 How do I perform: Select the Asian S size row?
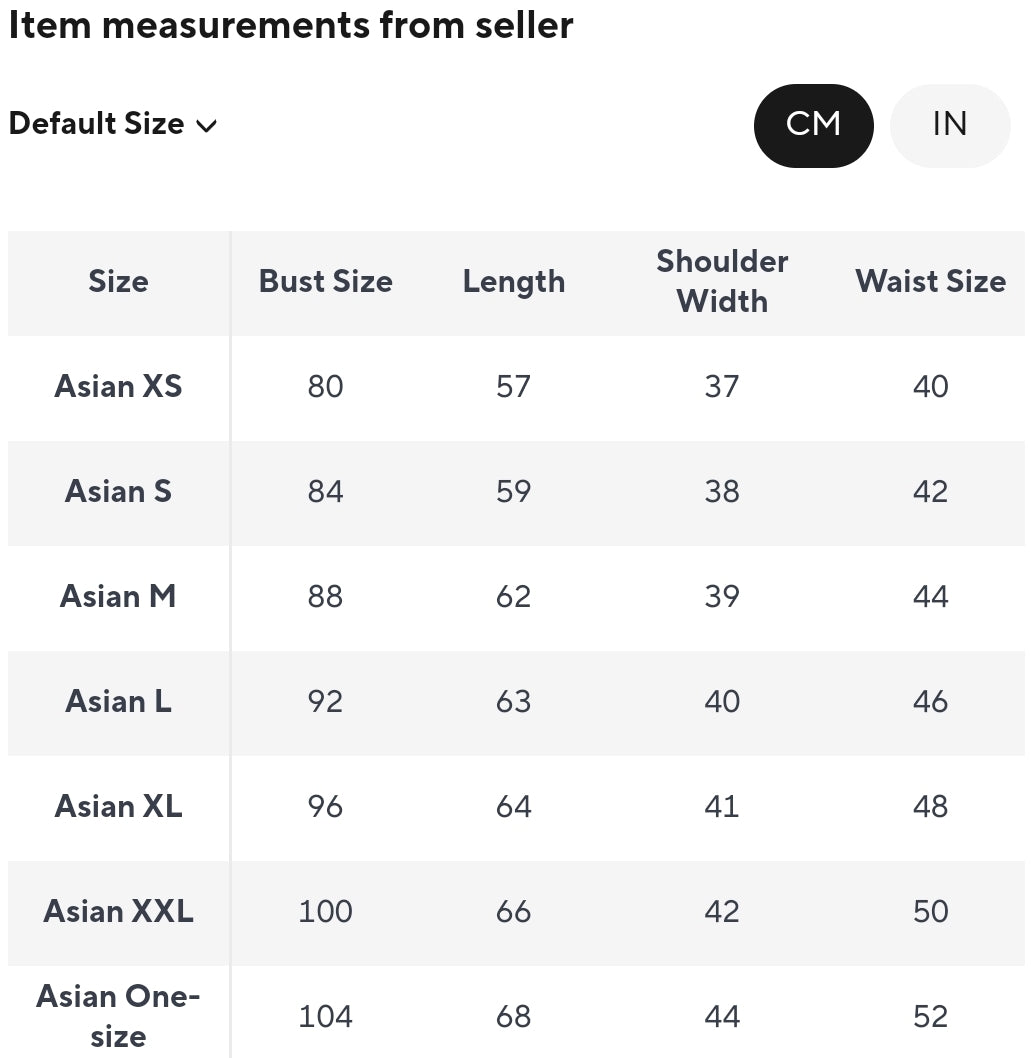click(516, 493)
